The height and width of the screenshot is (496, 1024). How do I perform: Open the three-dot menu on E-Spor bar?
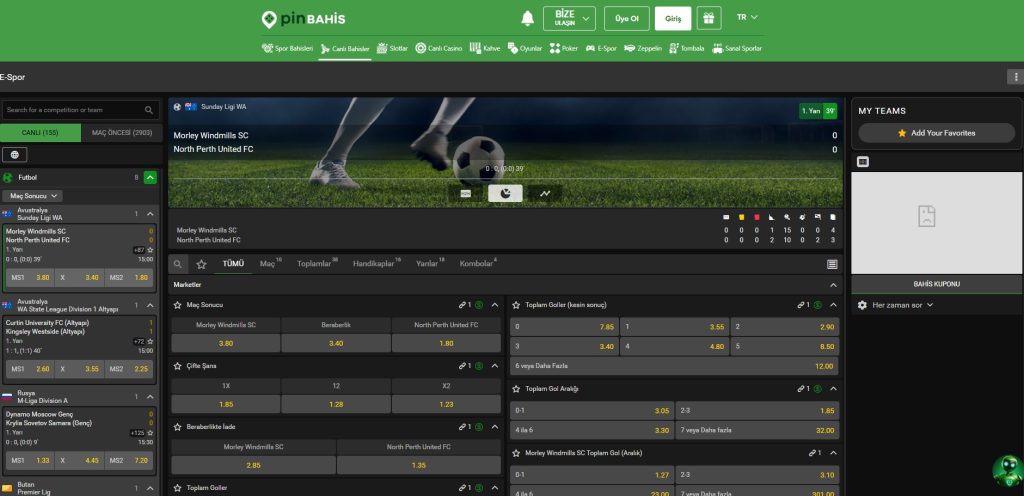click(1014, 77)
